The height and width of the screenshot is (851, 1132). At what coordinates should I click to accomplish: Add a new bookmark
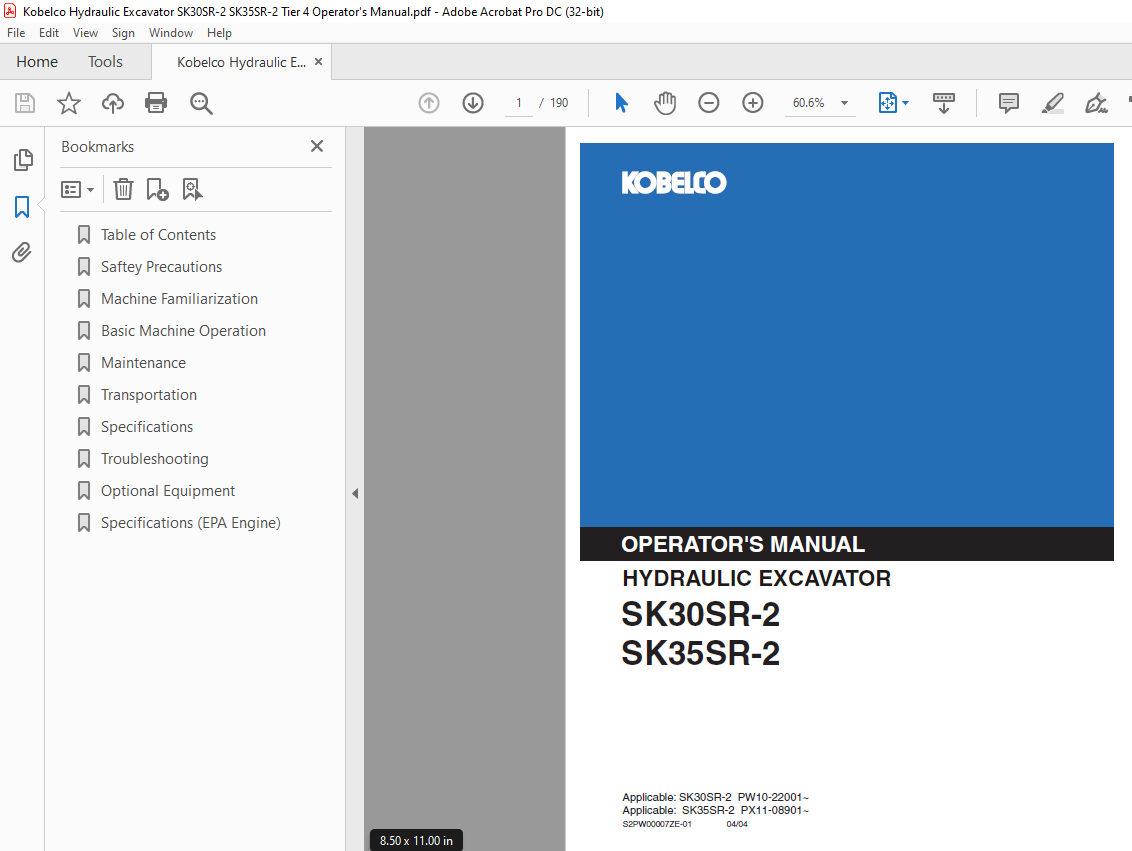(x=157, y=189)
